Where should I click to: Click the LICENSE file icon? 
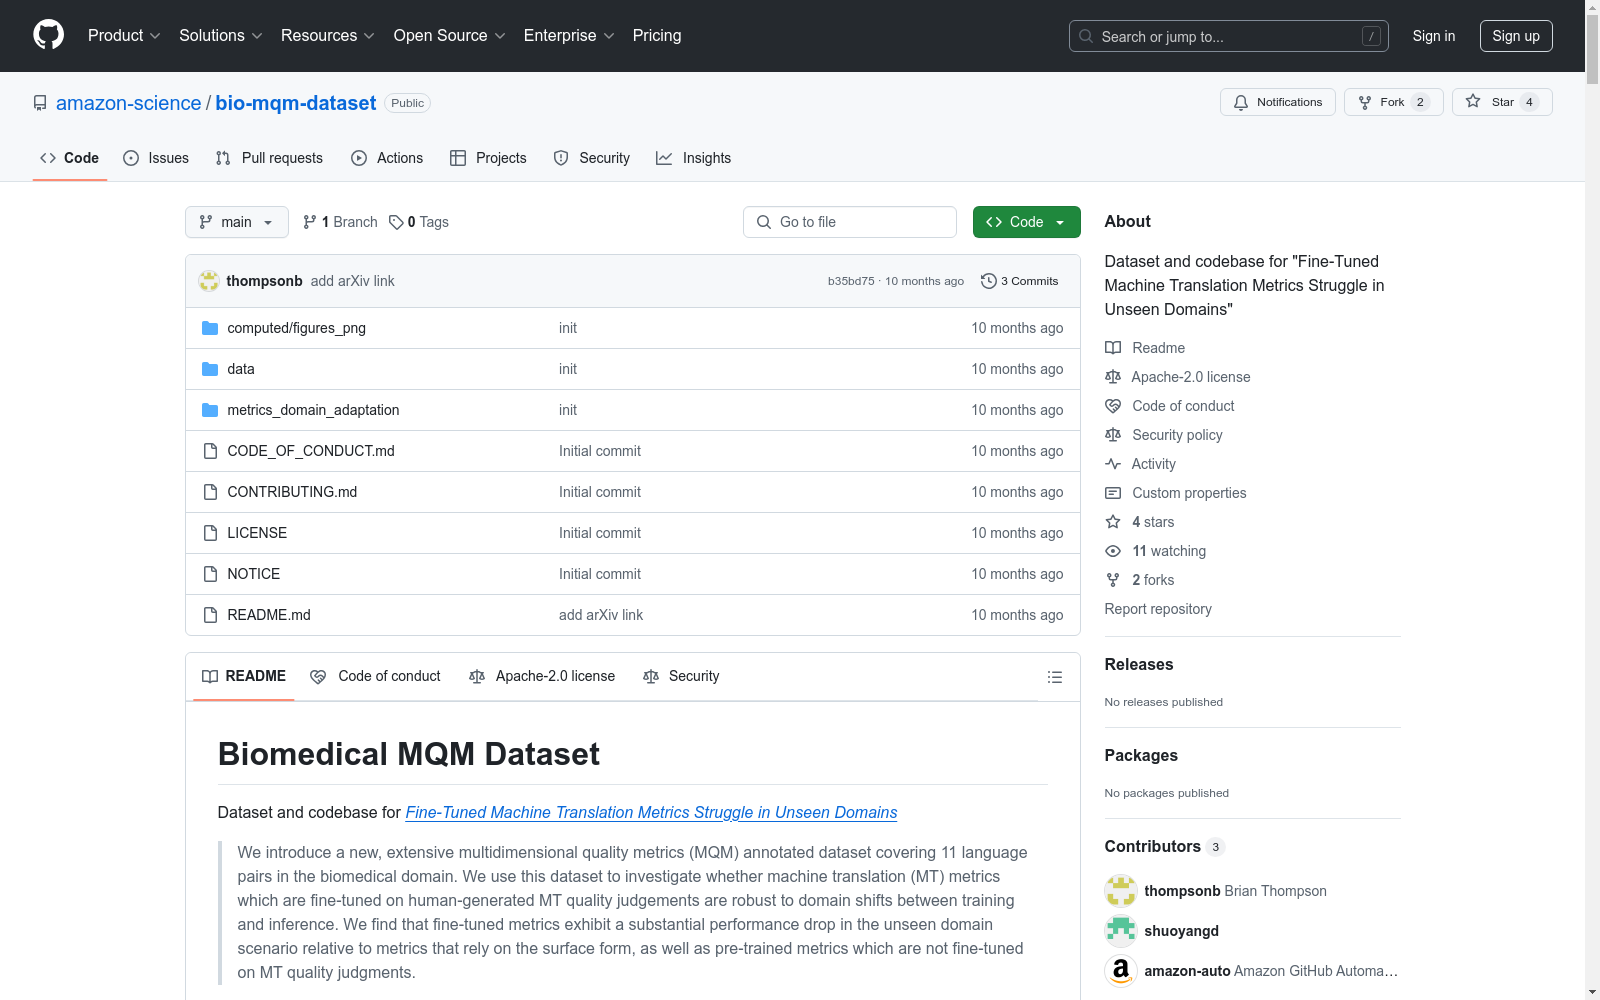[210, 533]
